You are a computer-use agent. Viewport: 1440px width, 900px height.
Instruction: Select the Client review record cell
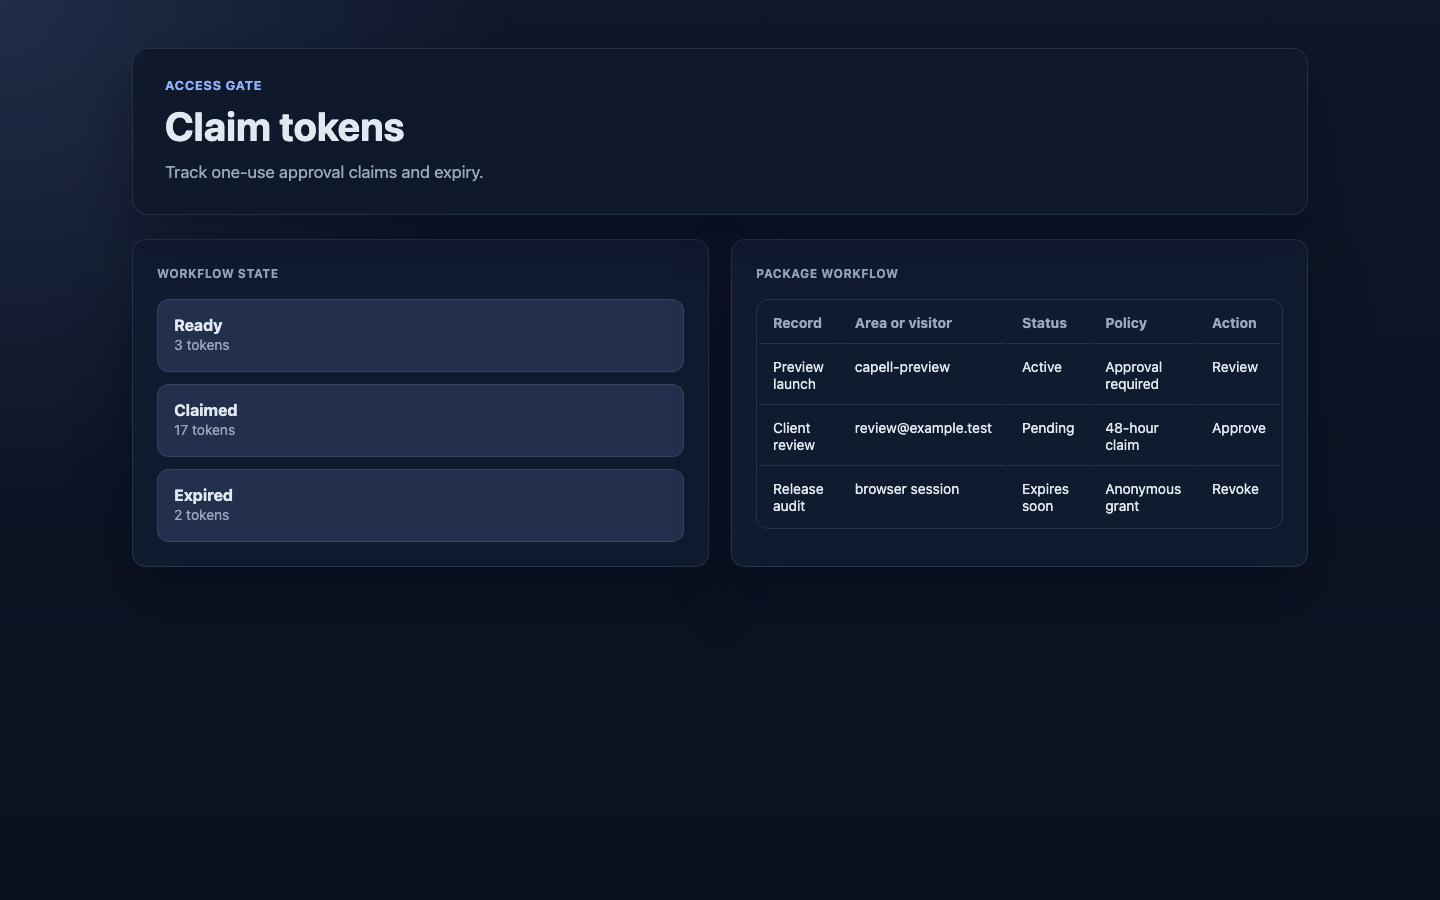pyautogui.click(x=799, y=436)
